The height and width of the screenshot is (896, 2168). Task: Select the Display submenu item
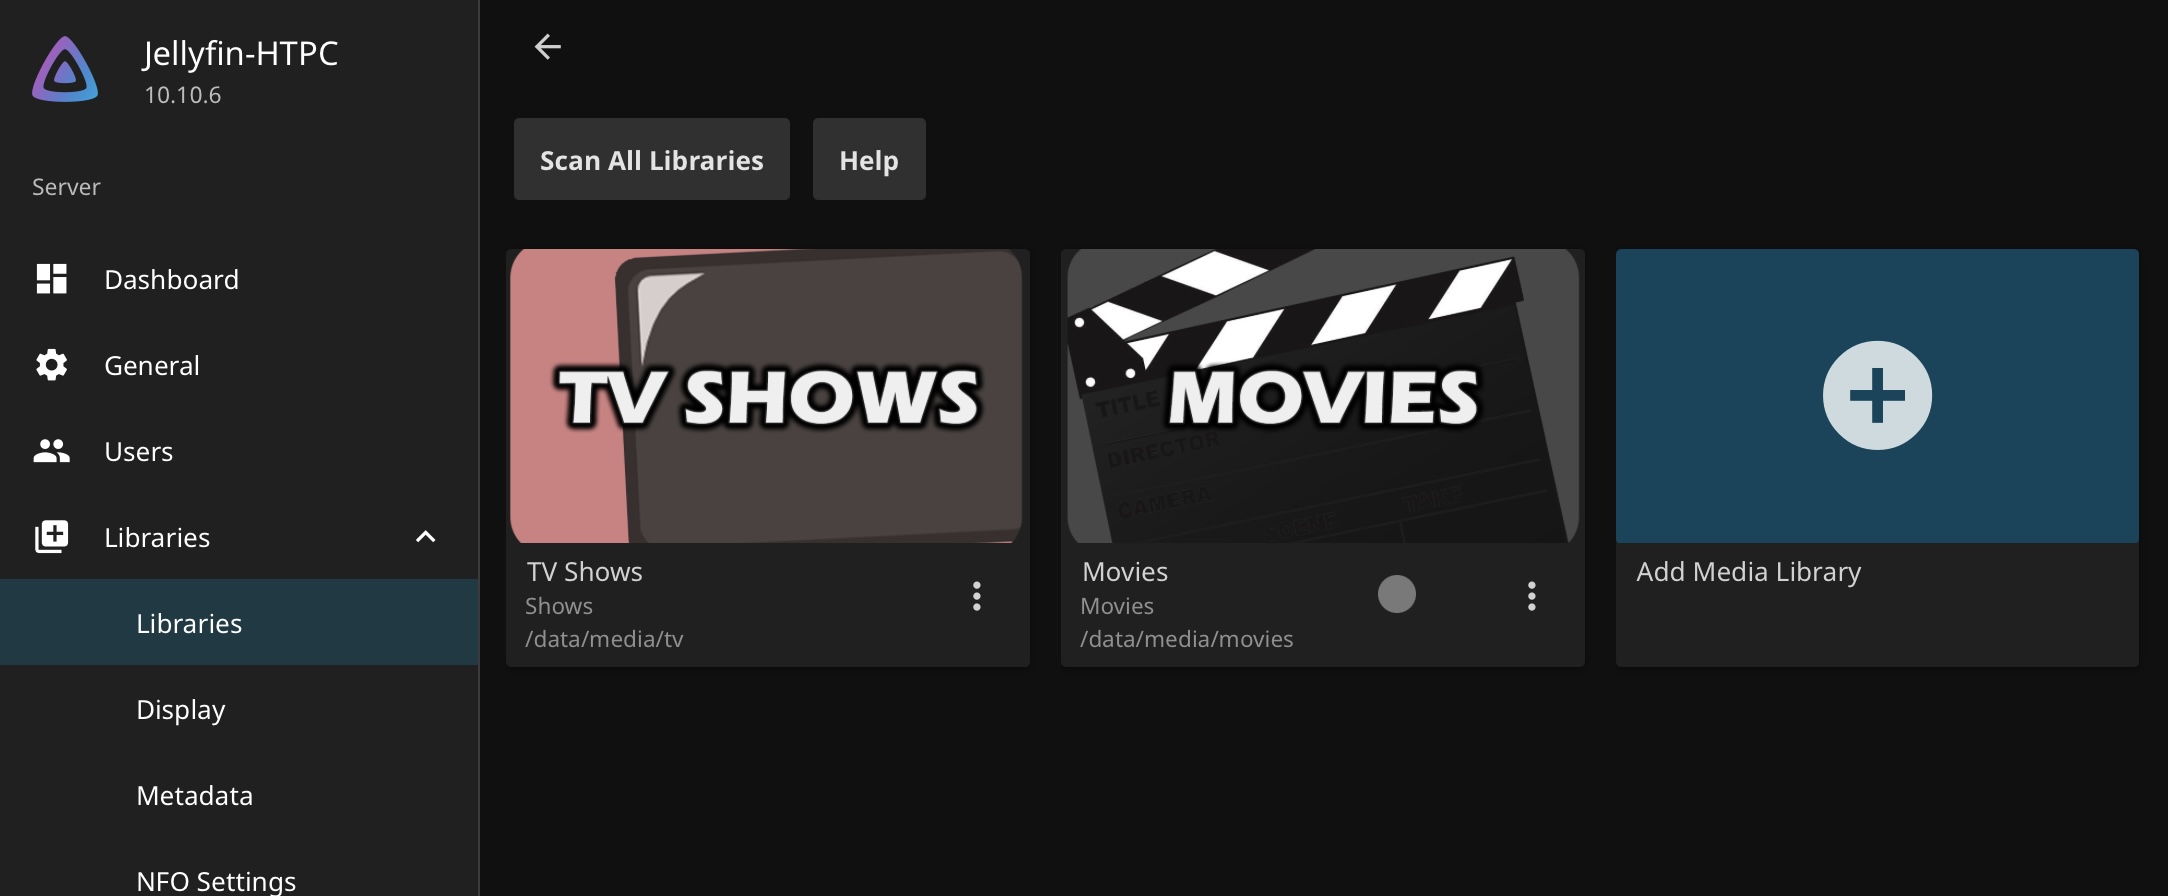coord(180,709)
